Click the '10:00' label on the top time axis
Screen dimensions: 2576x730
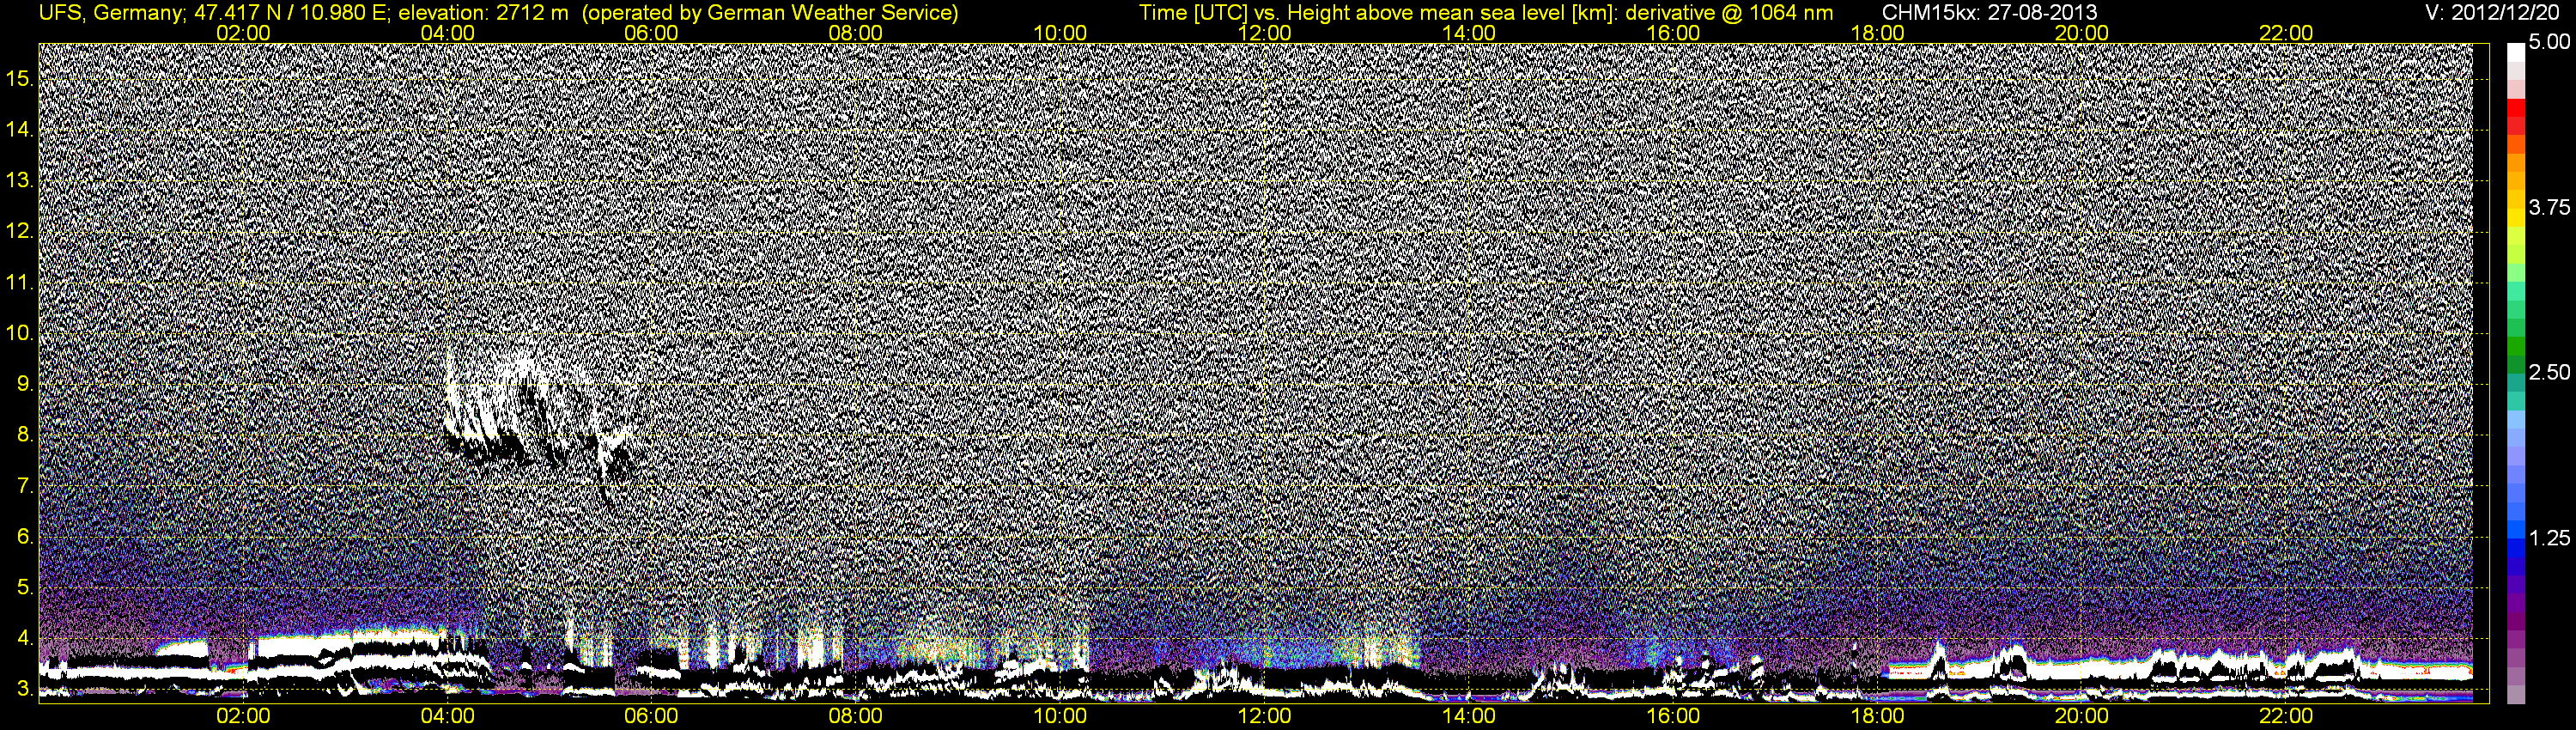pos(1060,33)
